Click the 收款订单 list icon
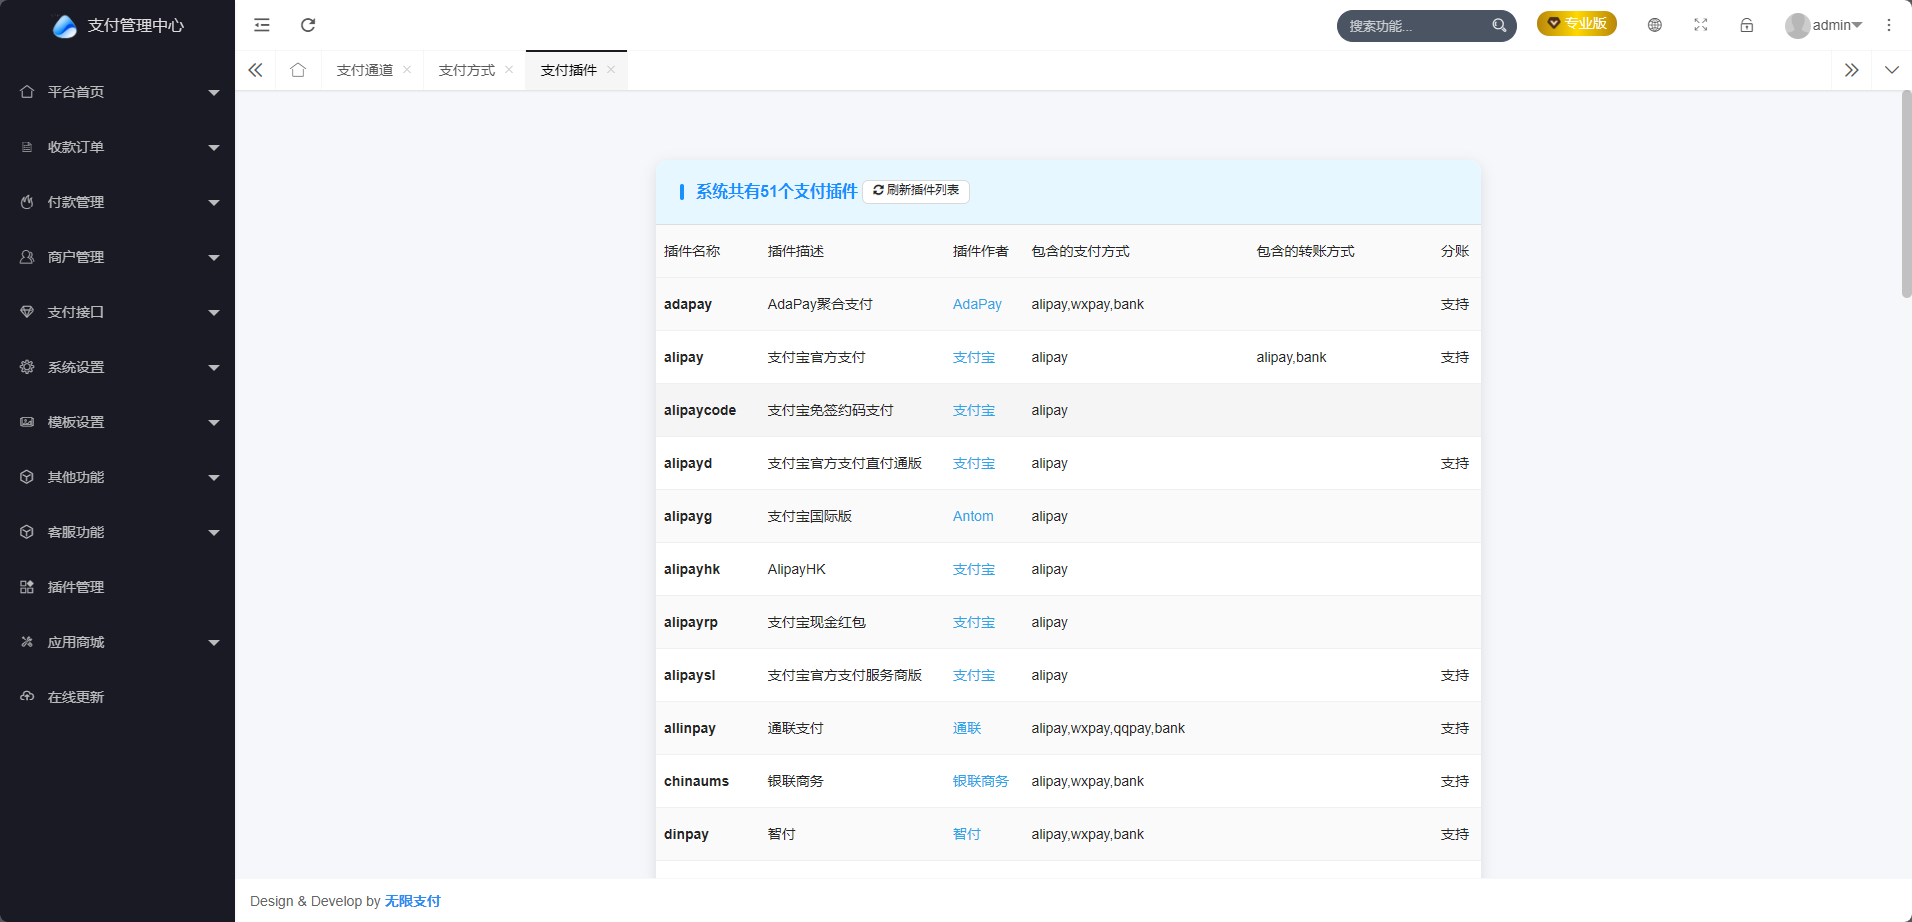The image size is (1912, 922). pos(27,147)
